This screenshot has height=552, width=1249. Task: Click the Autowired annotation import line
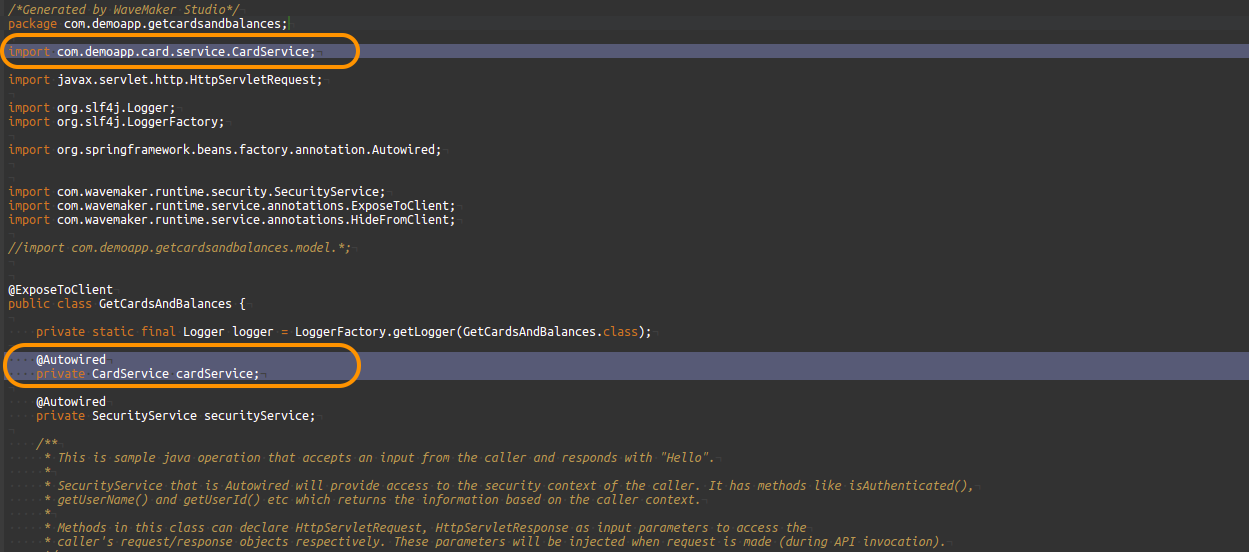point(224,150)
